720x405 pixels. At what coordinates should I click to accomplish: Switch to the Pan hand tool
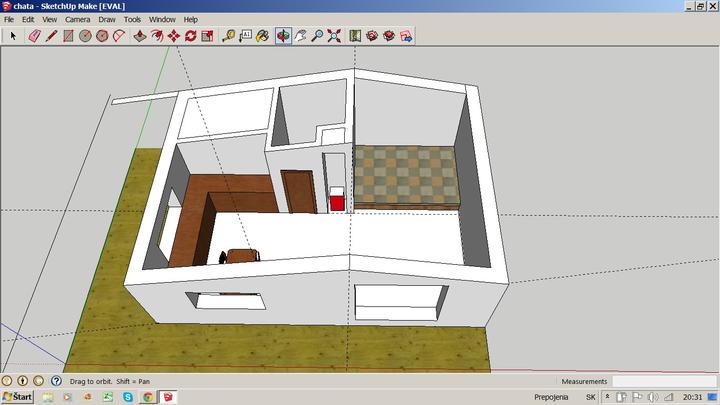pos(300,36)
